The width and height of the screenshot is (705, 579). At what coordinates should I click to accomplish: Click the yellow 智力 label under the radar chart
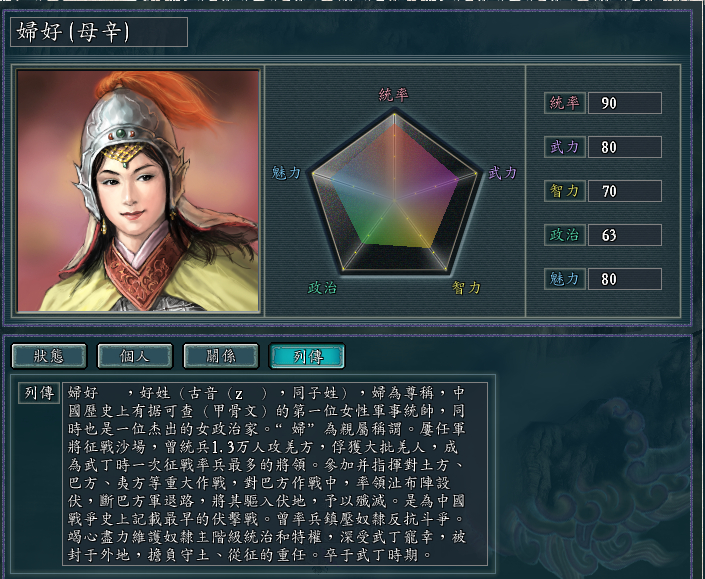(466, 288)
